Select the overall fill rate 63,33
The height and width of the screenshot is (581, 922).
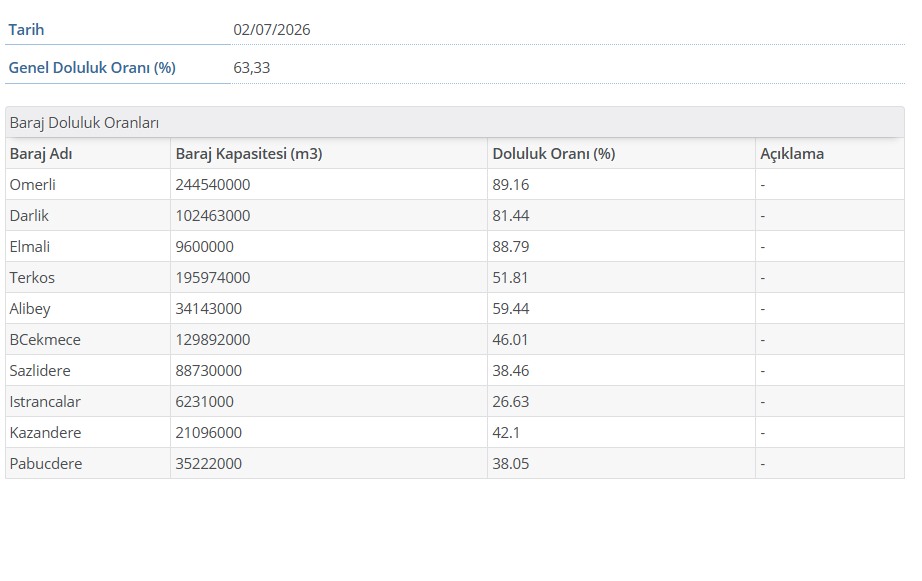point(252,68)
